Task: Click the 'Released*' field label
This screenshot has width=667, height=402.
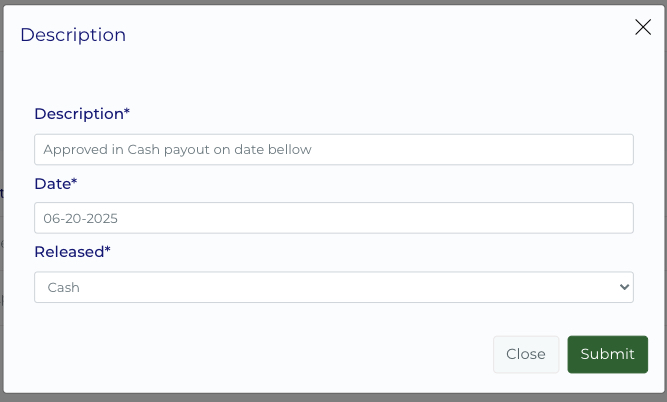Action: tap(72, 251)
